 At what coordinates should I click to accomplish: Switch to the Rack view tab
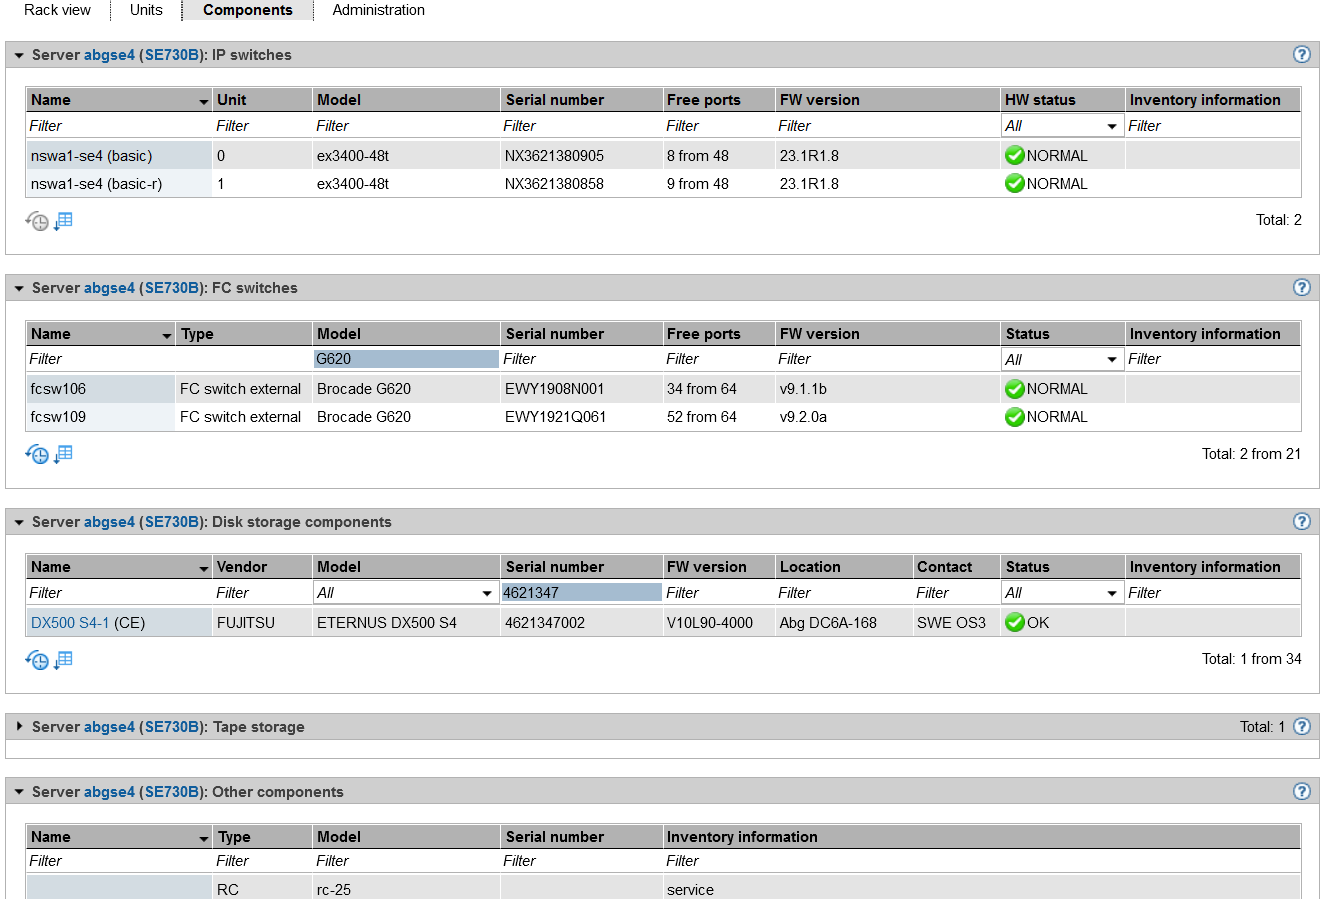point(57,10)
